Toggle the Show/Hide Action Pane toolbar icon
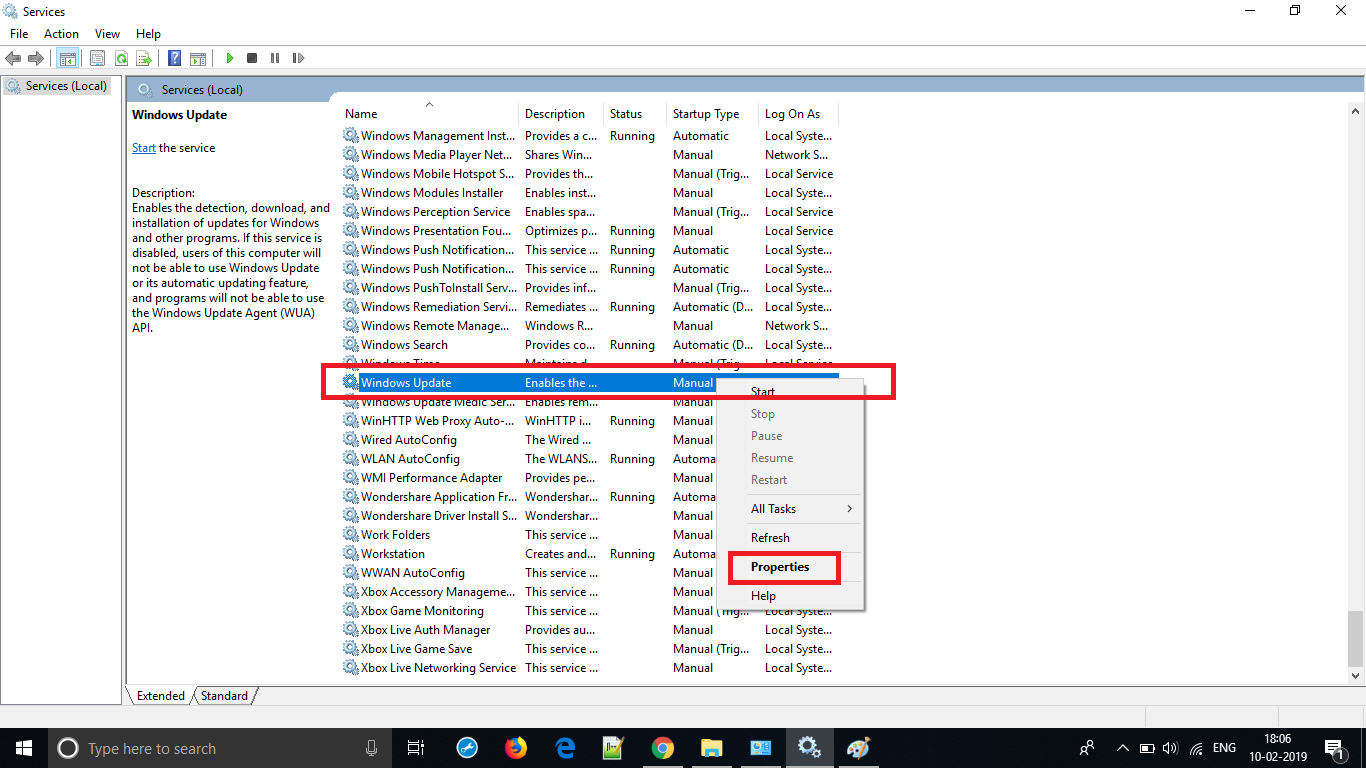Screen dimensions: 1366x768 click(198, 58)
